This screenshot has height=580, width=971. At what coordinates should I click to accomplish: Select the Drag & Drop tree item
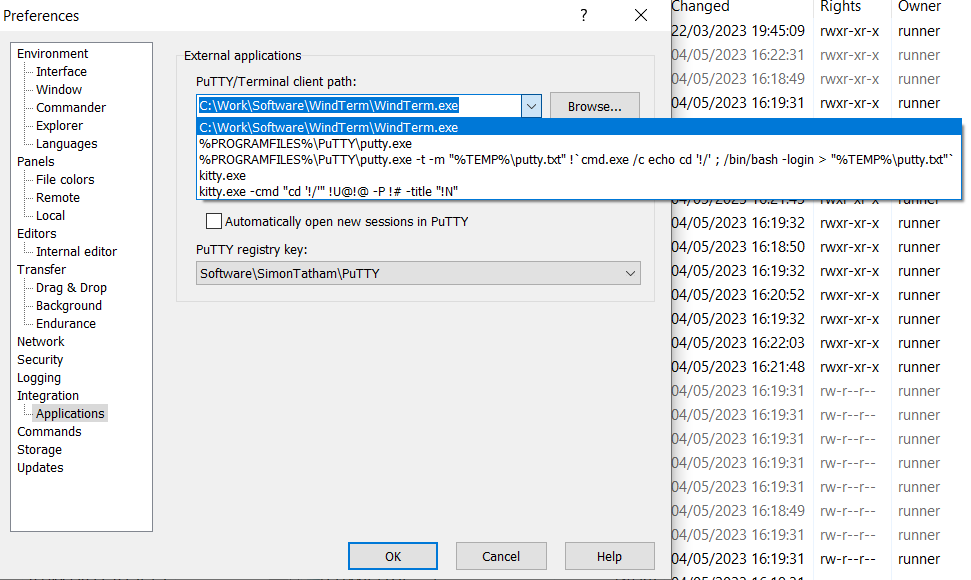coord(71,287)
